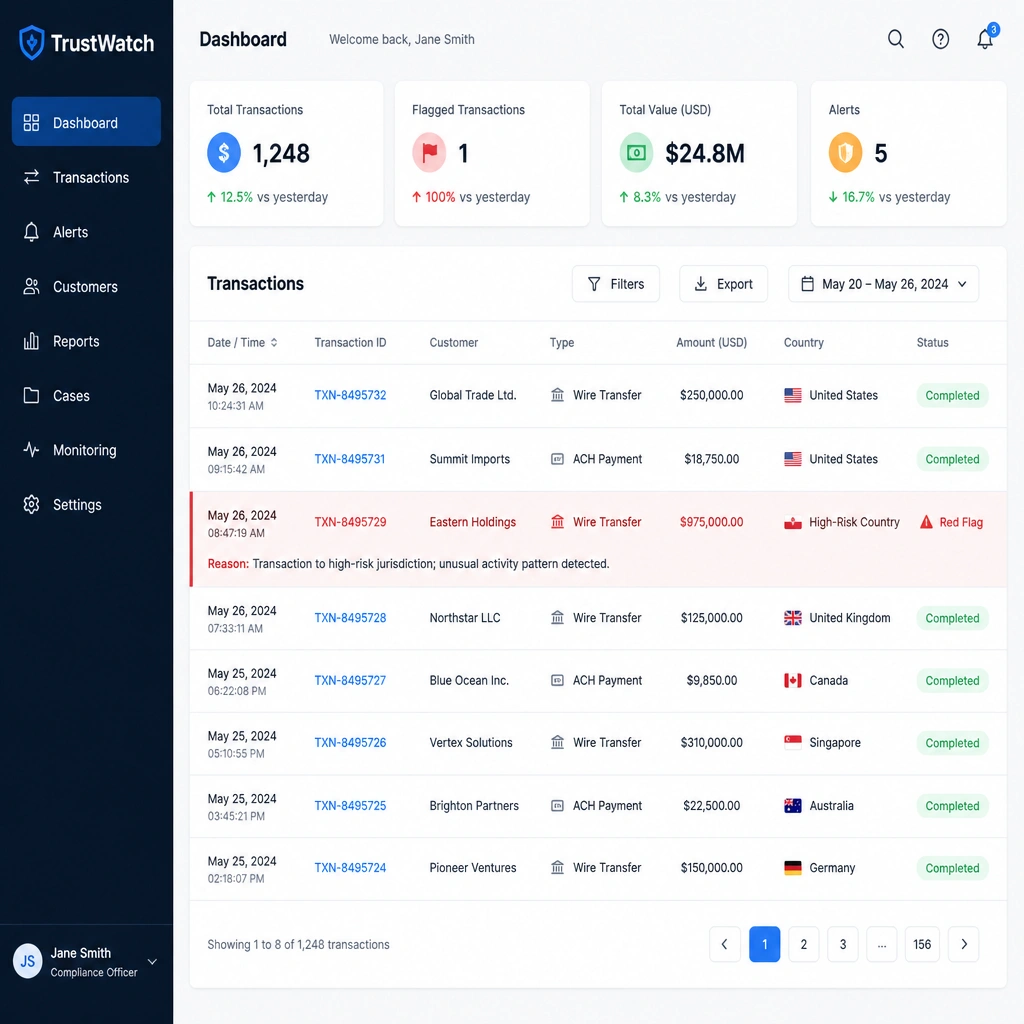Click the Pioneer Ventures customer name
The height and width of the screenshot is (1024, 1024).
pos(472,868)
